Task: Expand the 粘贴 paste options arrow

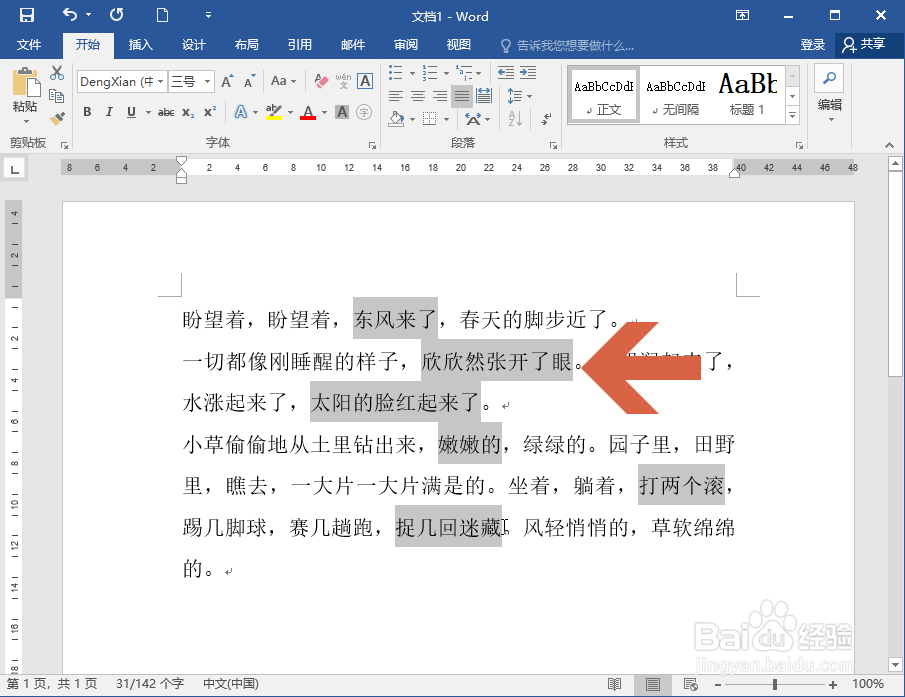Action: [26, 121]
